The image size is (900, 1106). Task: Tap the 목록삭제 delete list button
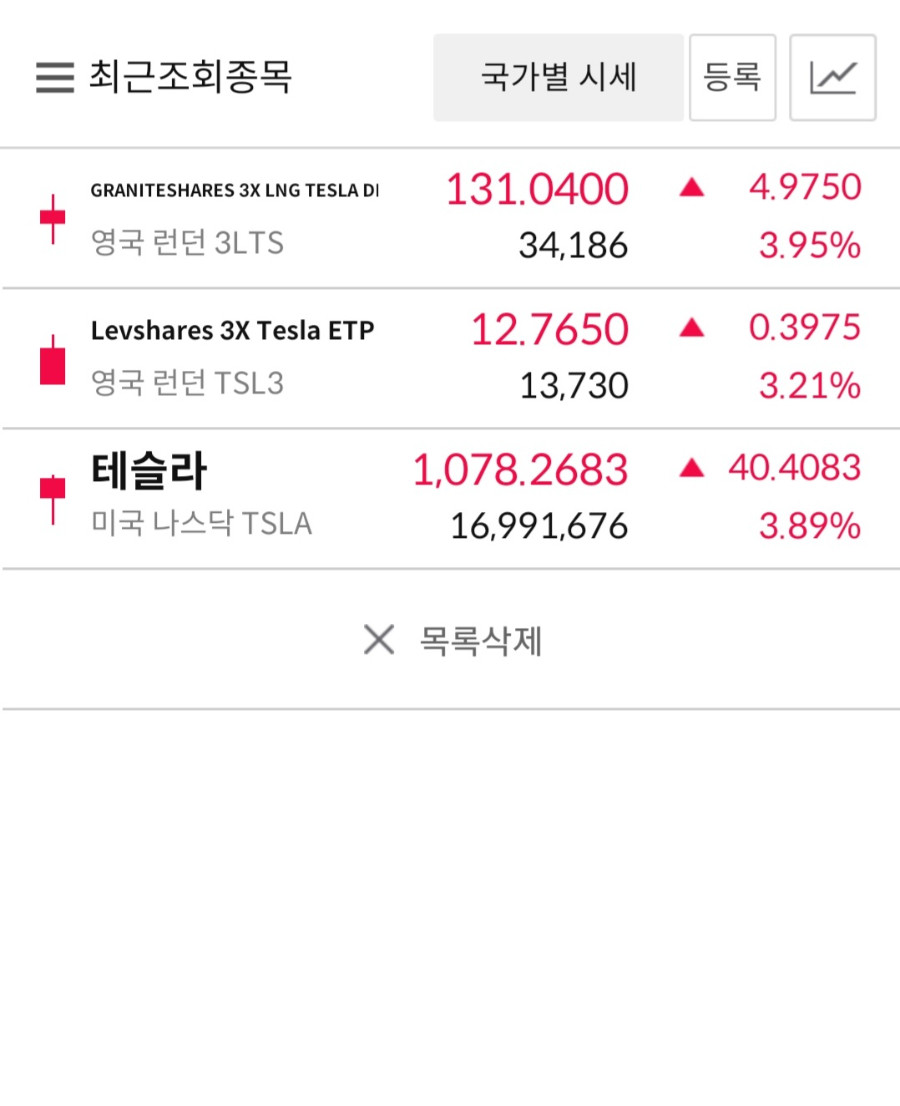pos(451,640)
